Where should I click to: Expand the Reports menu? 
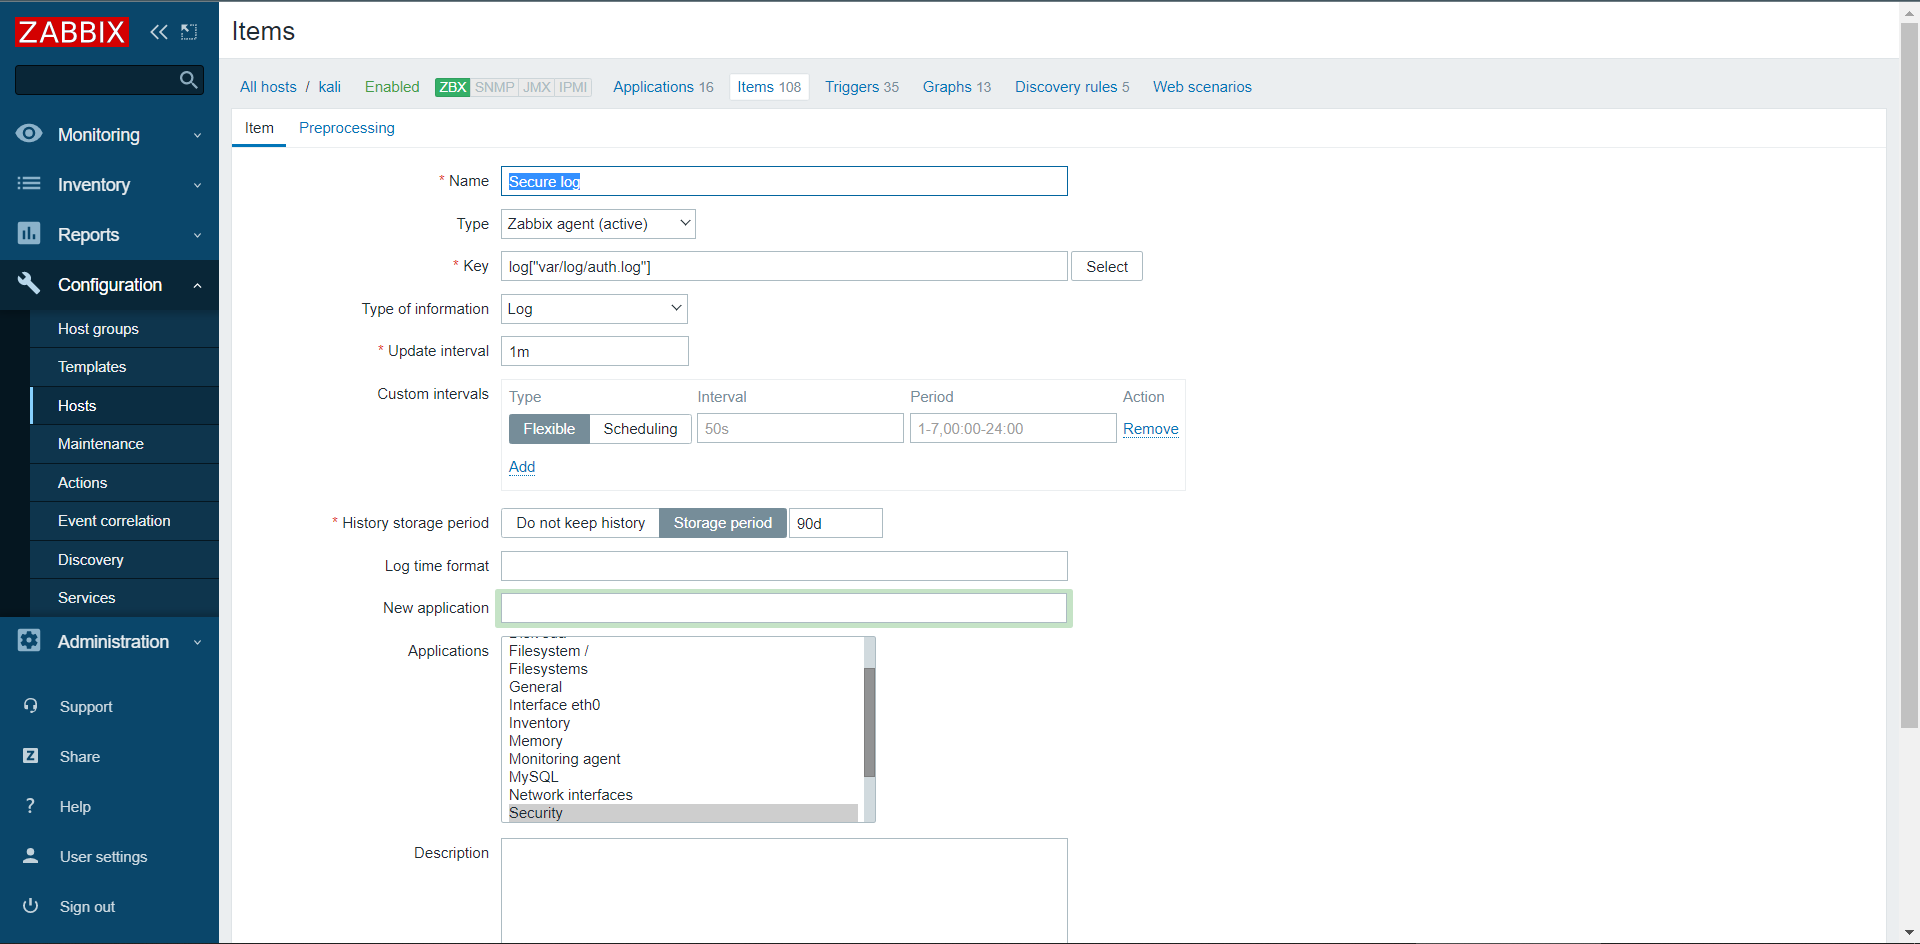[109, 235]
